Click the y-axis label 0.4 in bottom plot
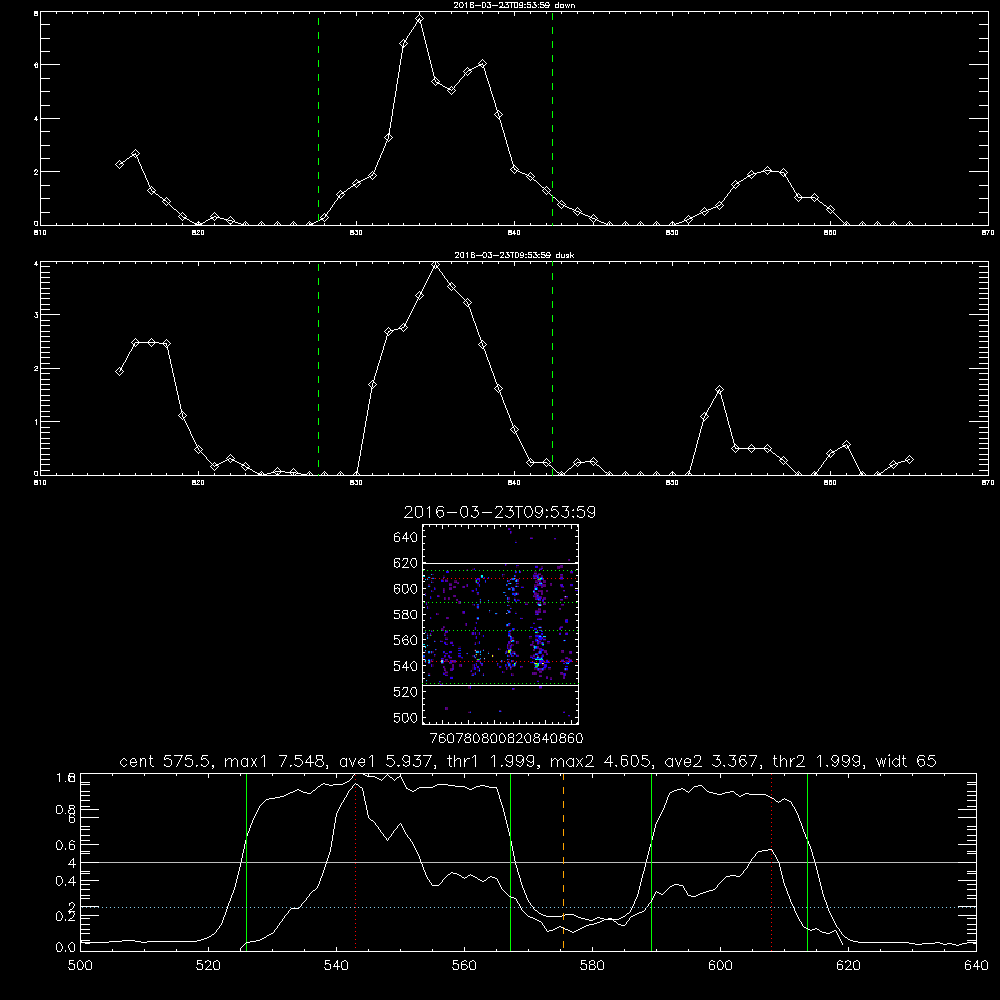 [x=66, y=881]
